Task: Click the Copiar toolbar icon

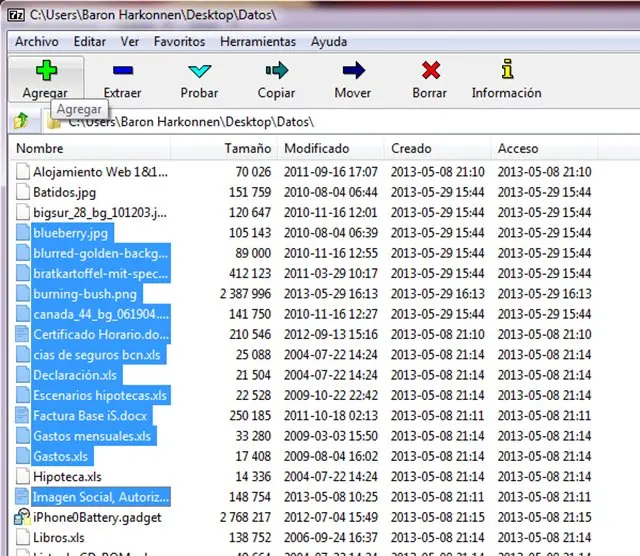Action: 276,71
